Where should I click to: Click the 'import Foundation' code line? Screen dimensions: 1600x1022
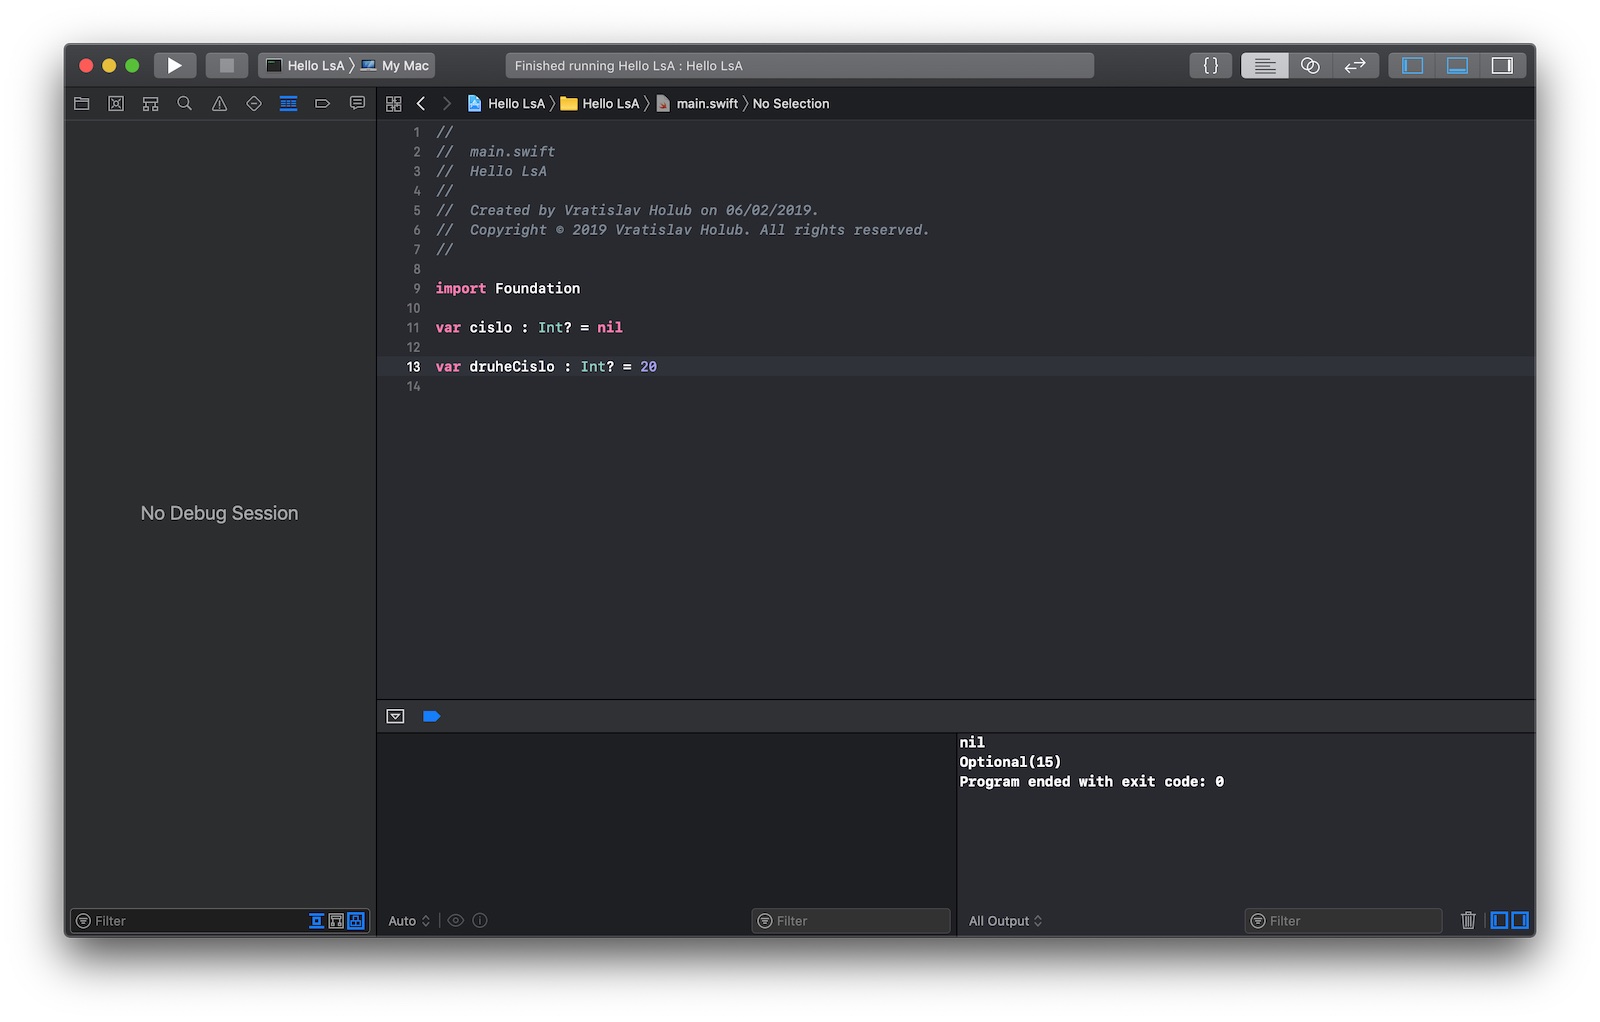[x=508, y=289]
